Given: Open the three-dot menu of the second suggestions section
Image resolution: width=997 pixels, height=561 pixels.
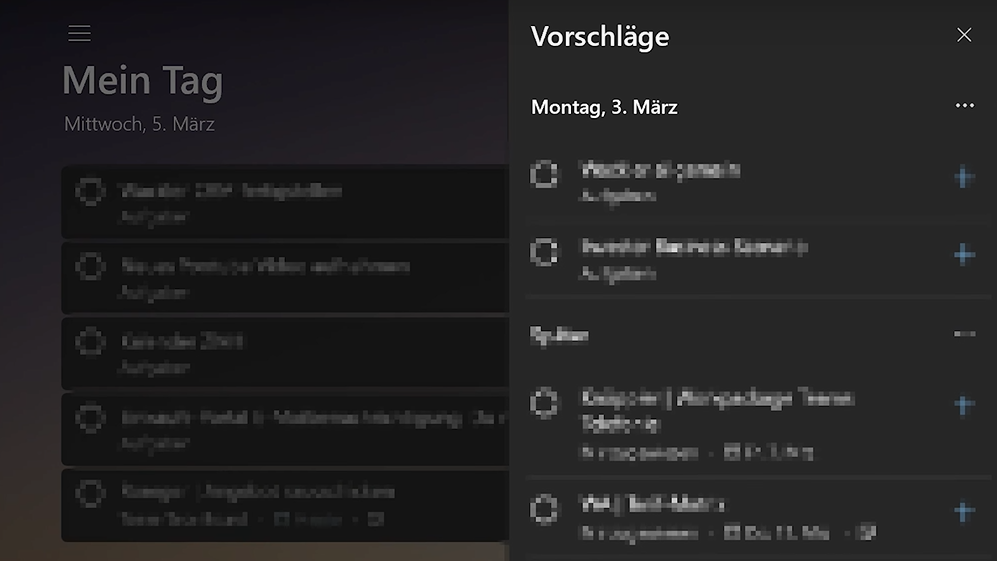Looking at the screenshot, I should click(x=964, y=334).
